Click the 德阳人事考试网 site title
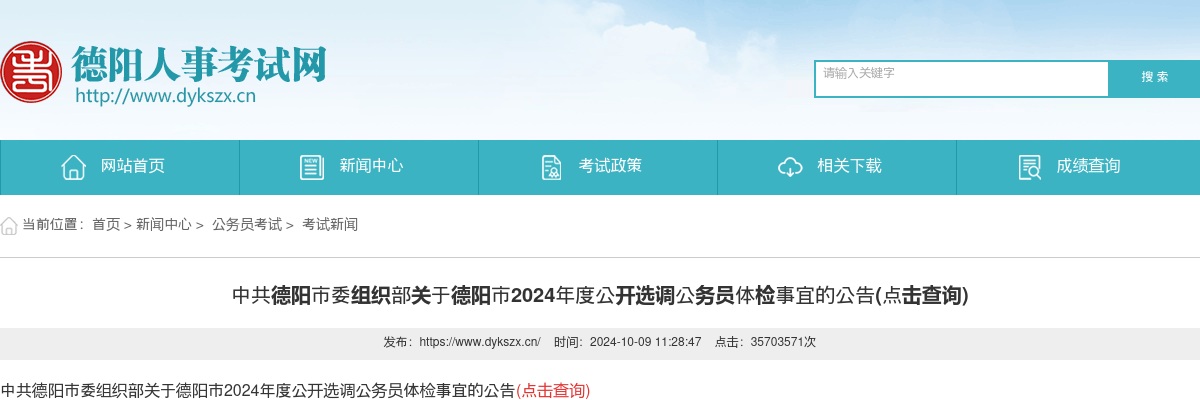1200x400 pixels. [198, 64]
